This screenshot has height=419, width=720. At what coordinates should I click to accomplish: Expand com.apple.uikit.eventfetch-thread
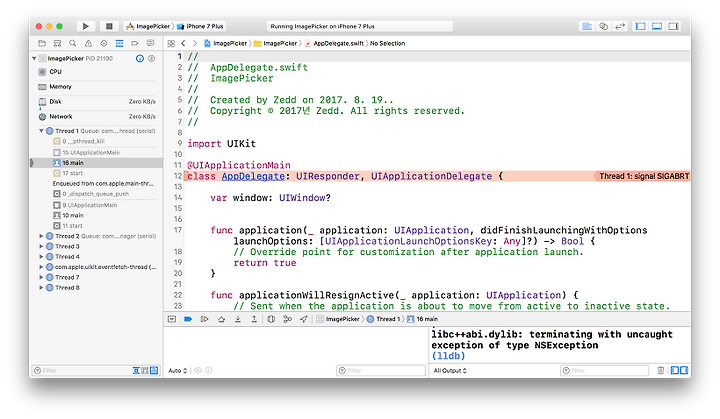pyautogui.click(x=41, y=267)
